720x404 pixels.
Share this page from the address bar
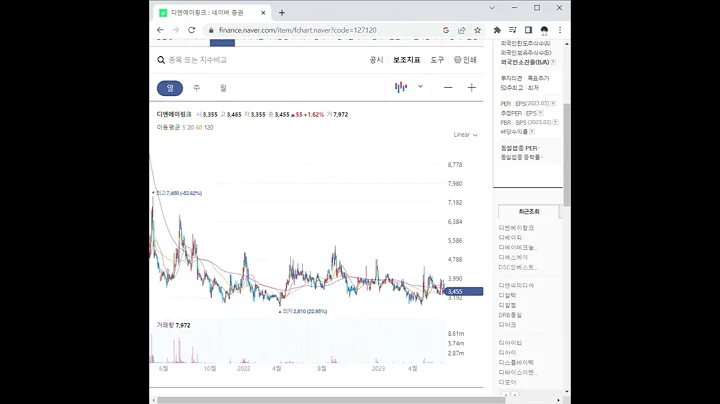pos(461,30)
